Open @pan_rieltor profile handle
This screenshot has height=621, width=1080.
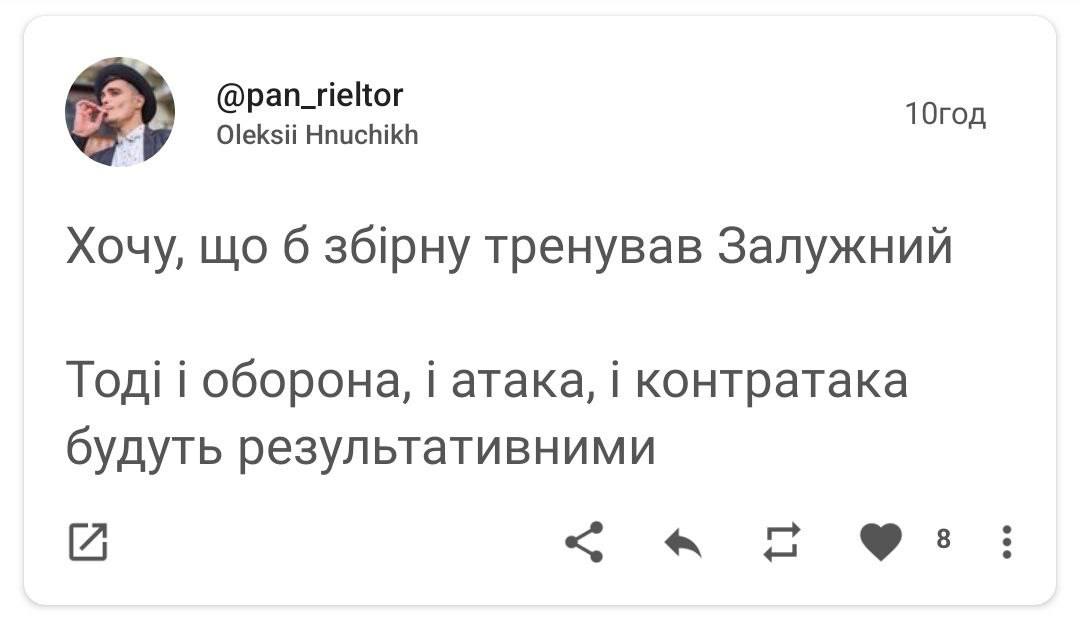tap(310, 97)
